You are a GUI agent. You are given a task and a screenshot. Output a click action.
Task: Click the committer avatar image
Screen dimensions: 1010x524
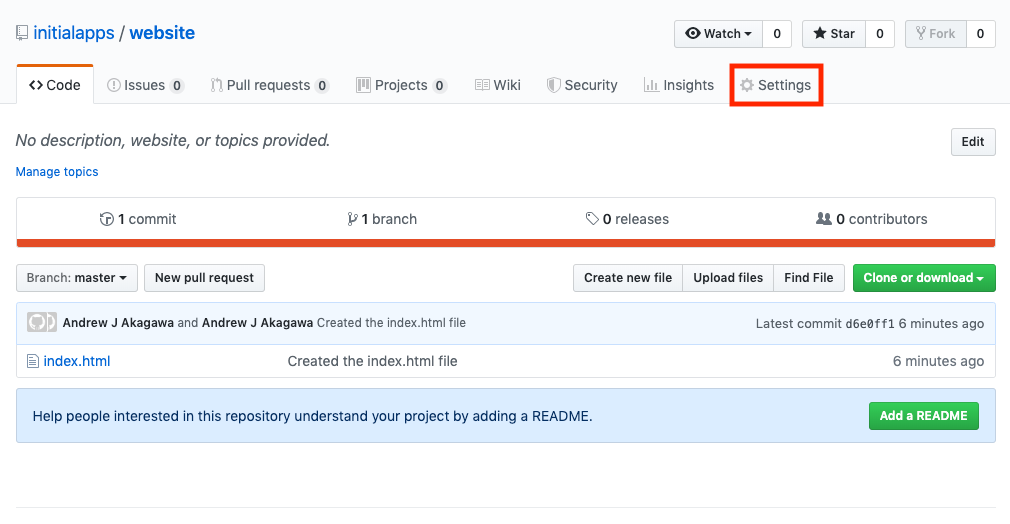(42, 322)
